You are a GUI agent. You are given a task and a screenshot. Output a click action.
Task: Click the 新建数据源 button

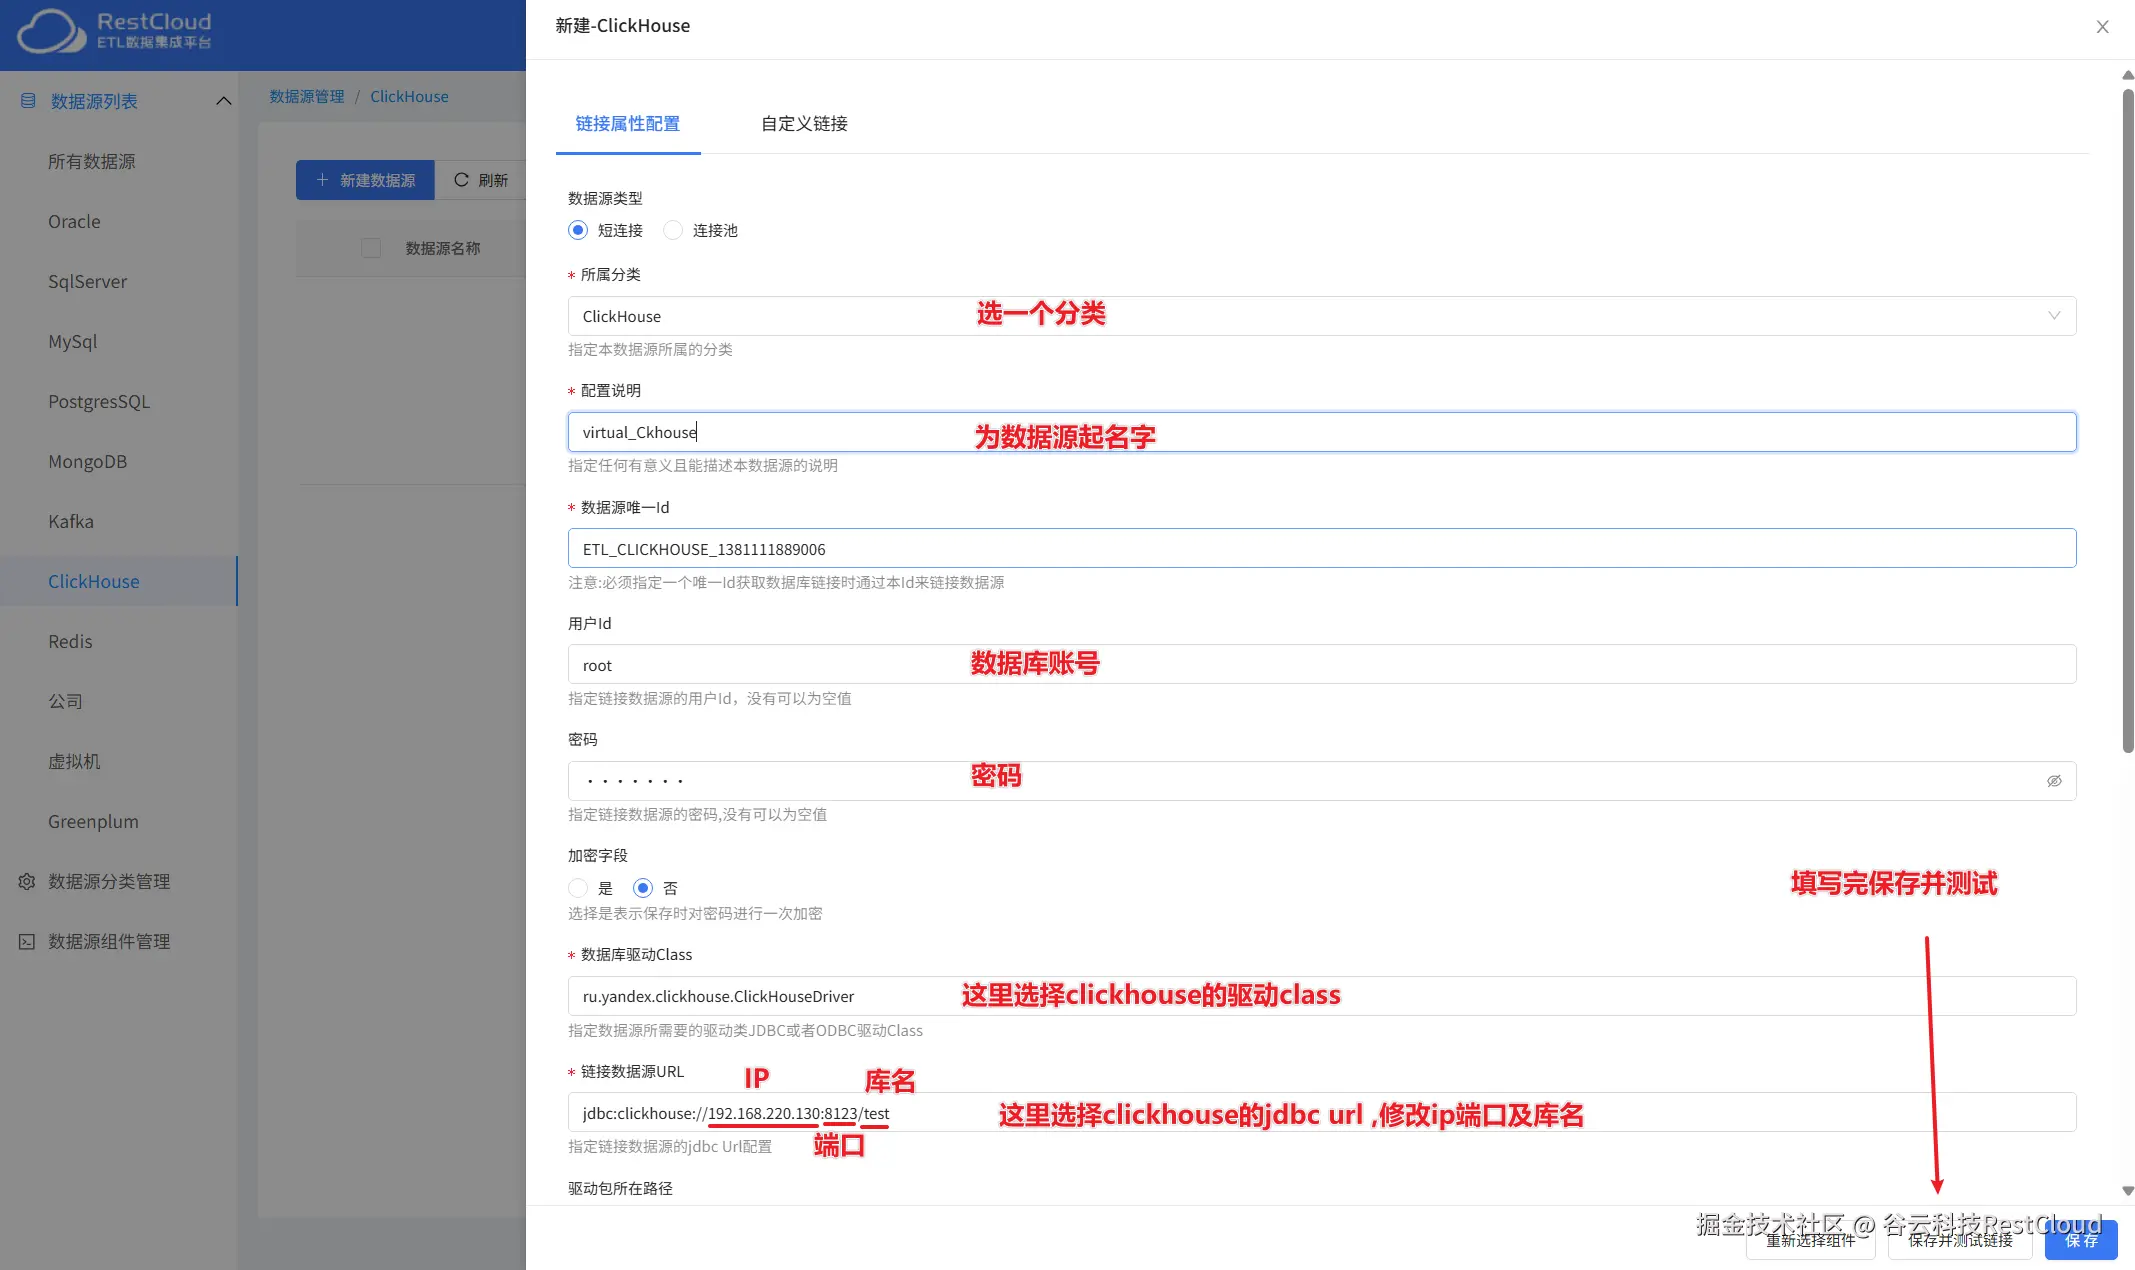point(365,180)
